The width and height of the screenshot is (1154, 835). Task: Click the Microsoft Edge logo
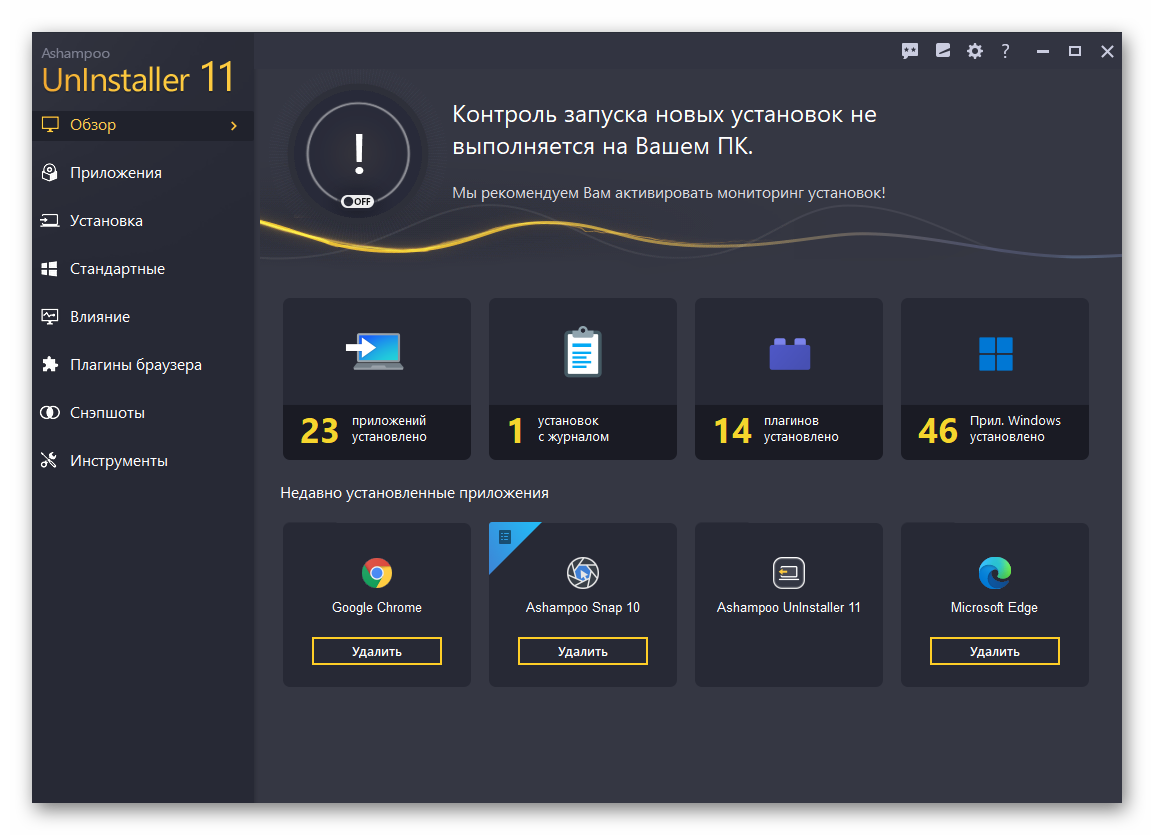click(x=995, y=572)
